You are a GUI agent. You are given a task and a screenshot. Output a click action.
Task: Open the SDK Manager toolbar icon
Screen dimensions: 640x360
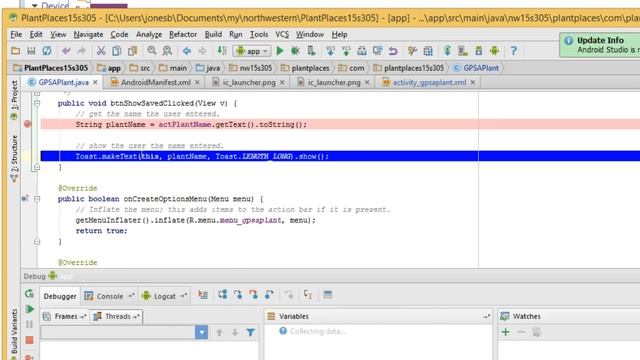point(479,51)
